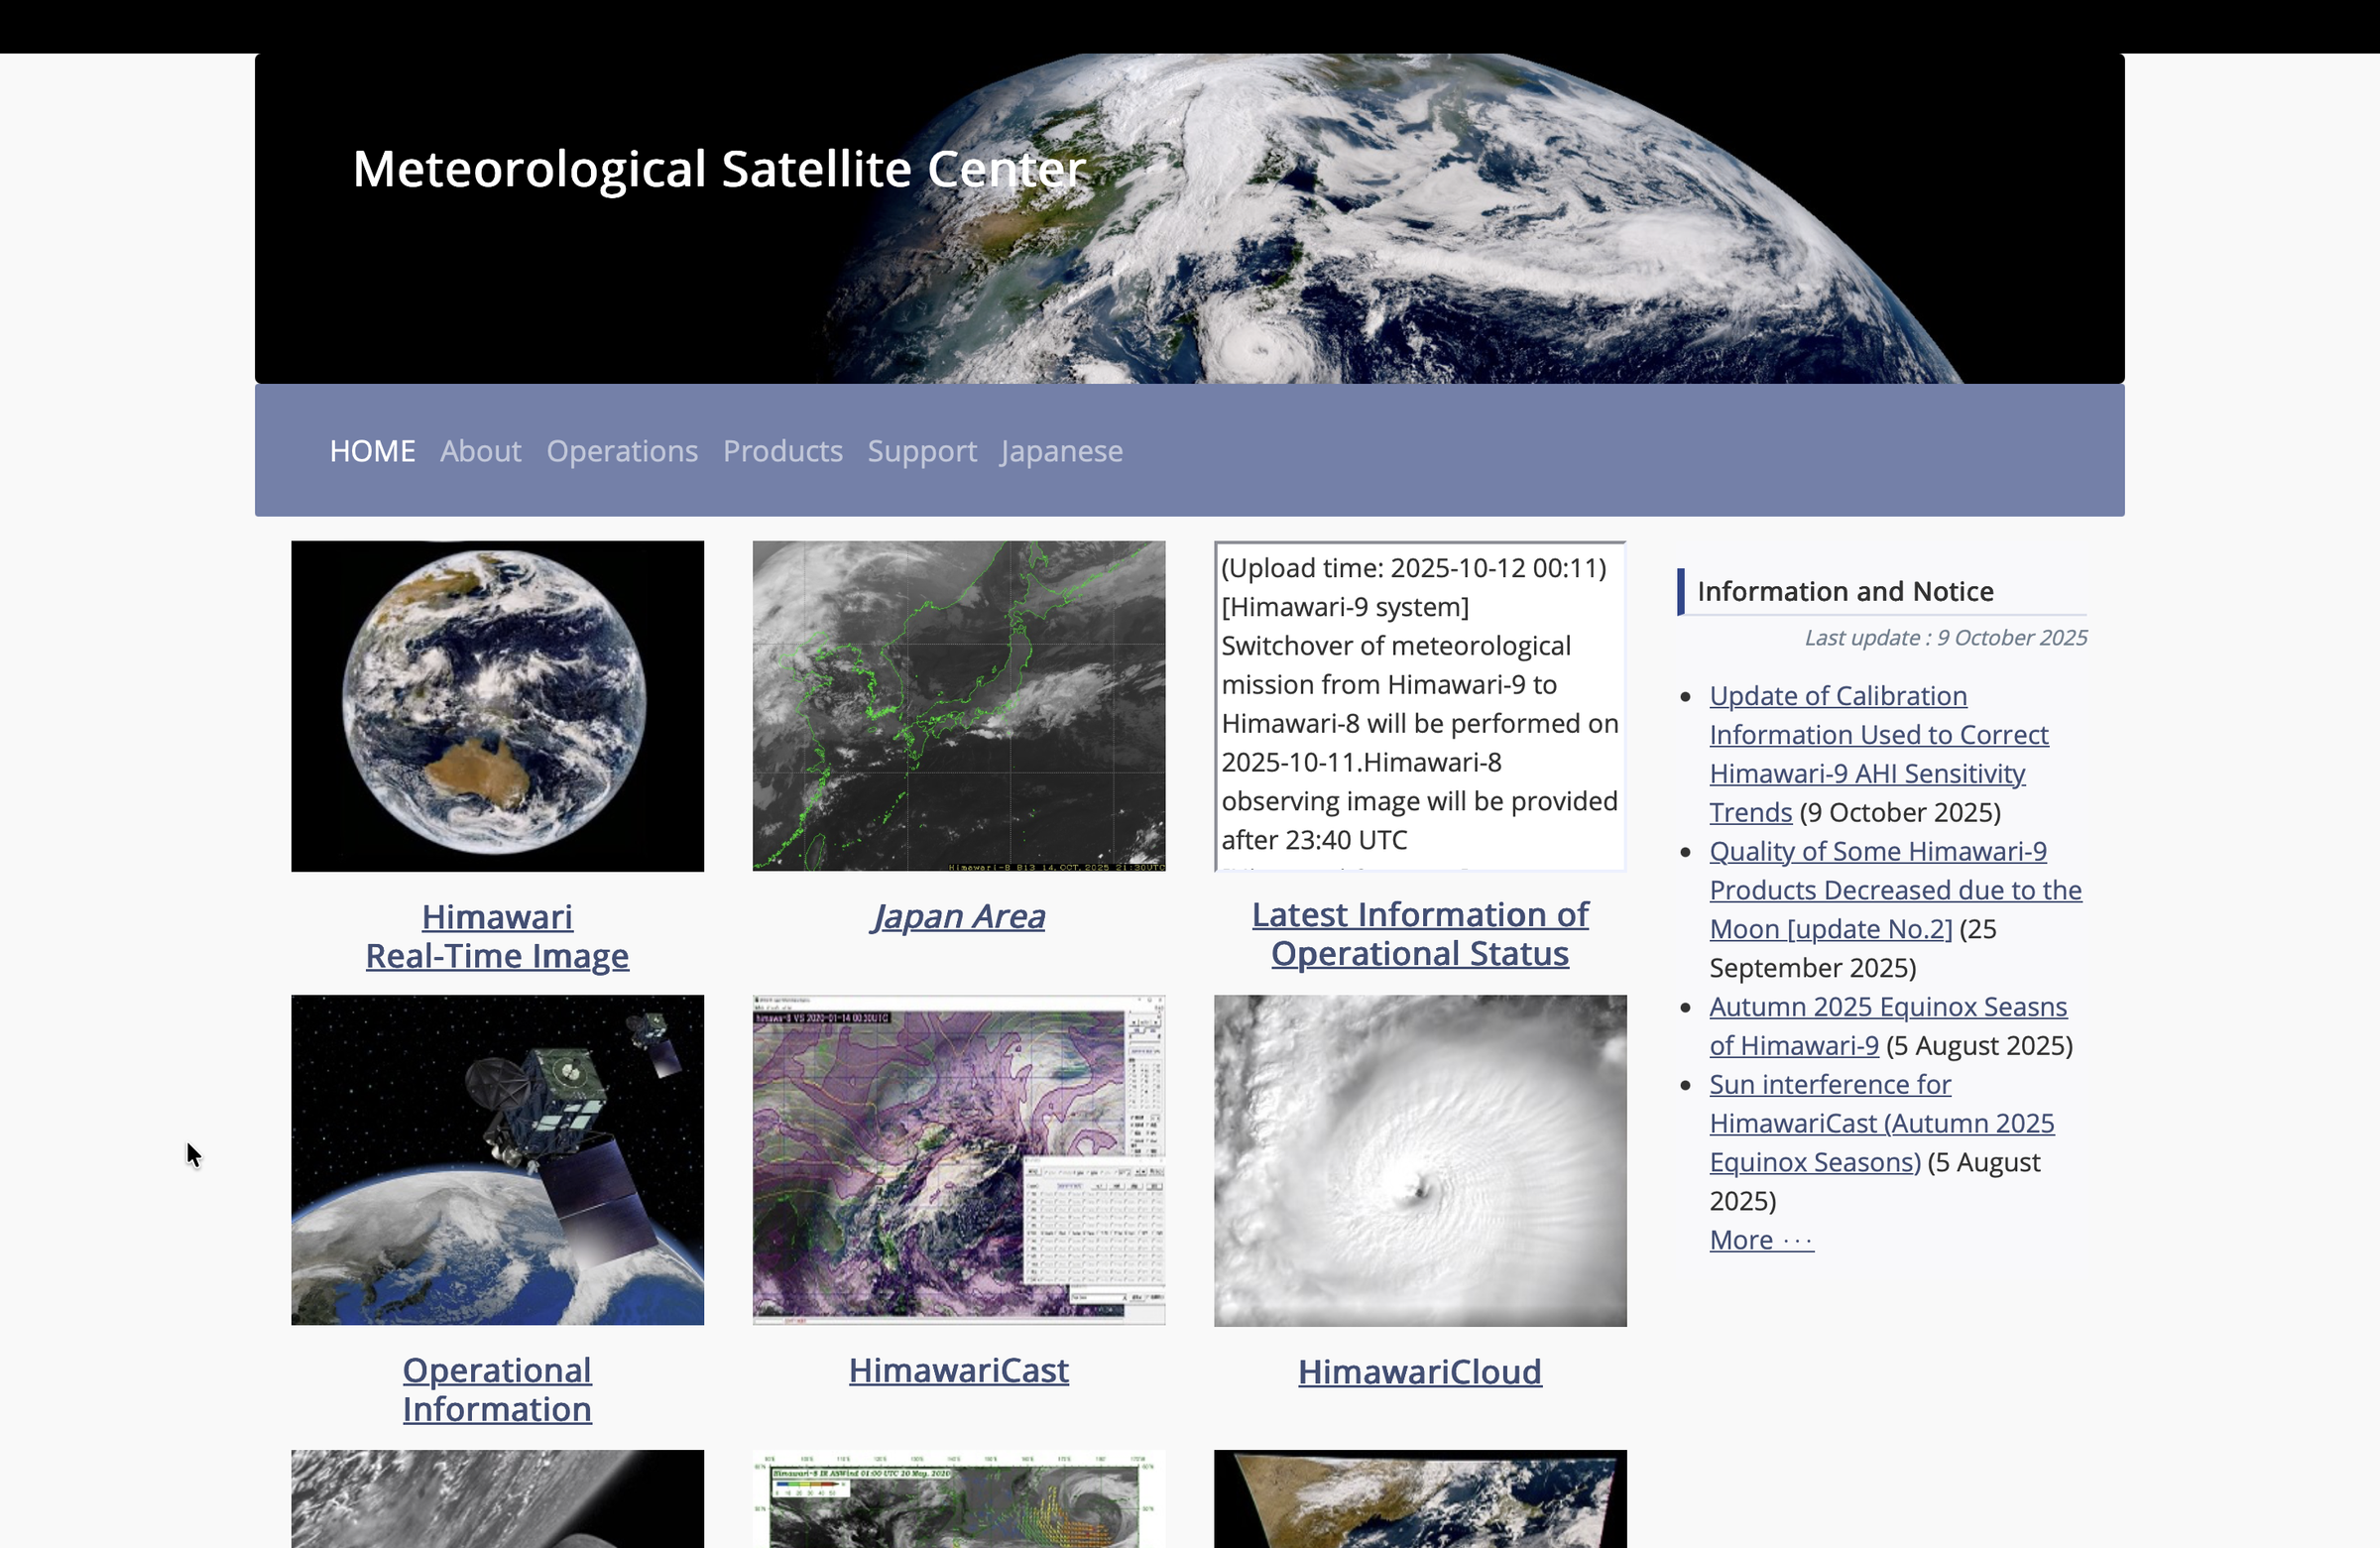Switch the site to Japanese
Screen dimensions: 2380x1548
click(1060, 451)
